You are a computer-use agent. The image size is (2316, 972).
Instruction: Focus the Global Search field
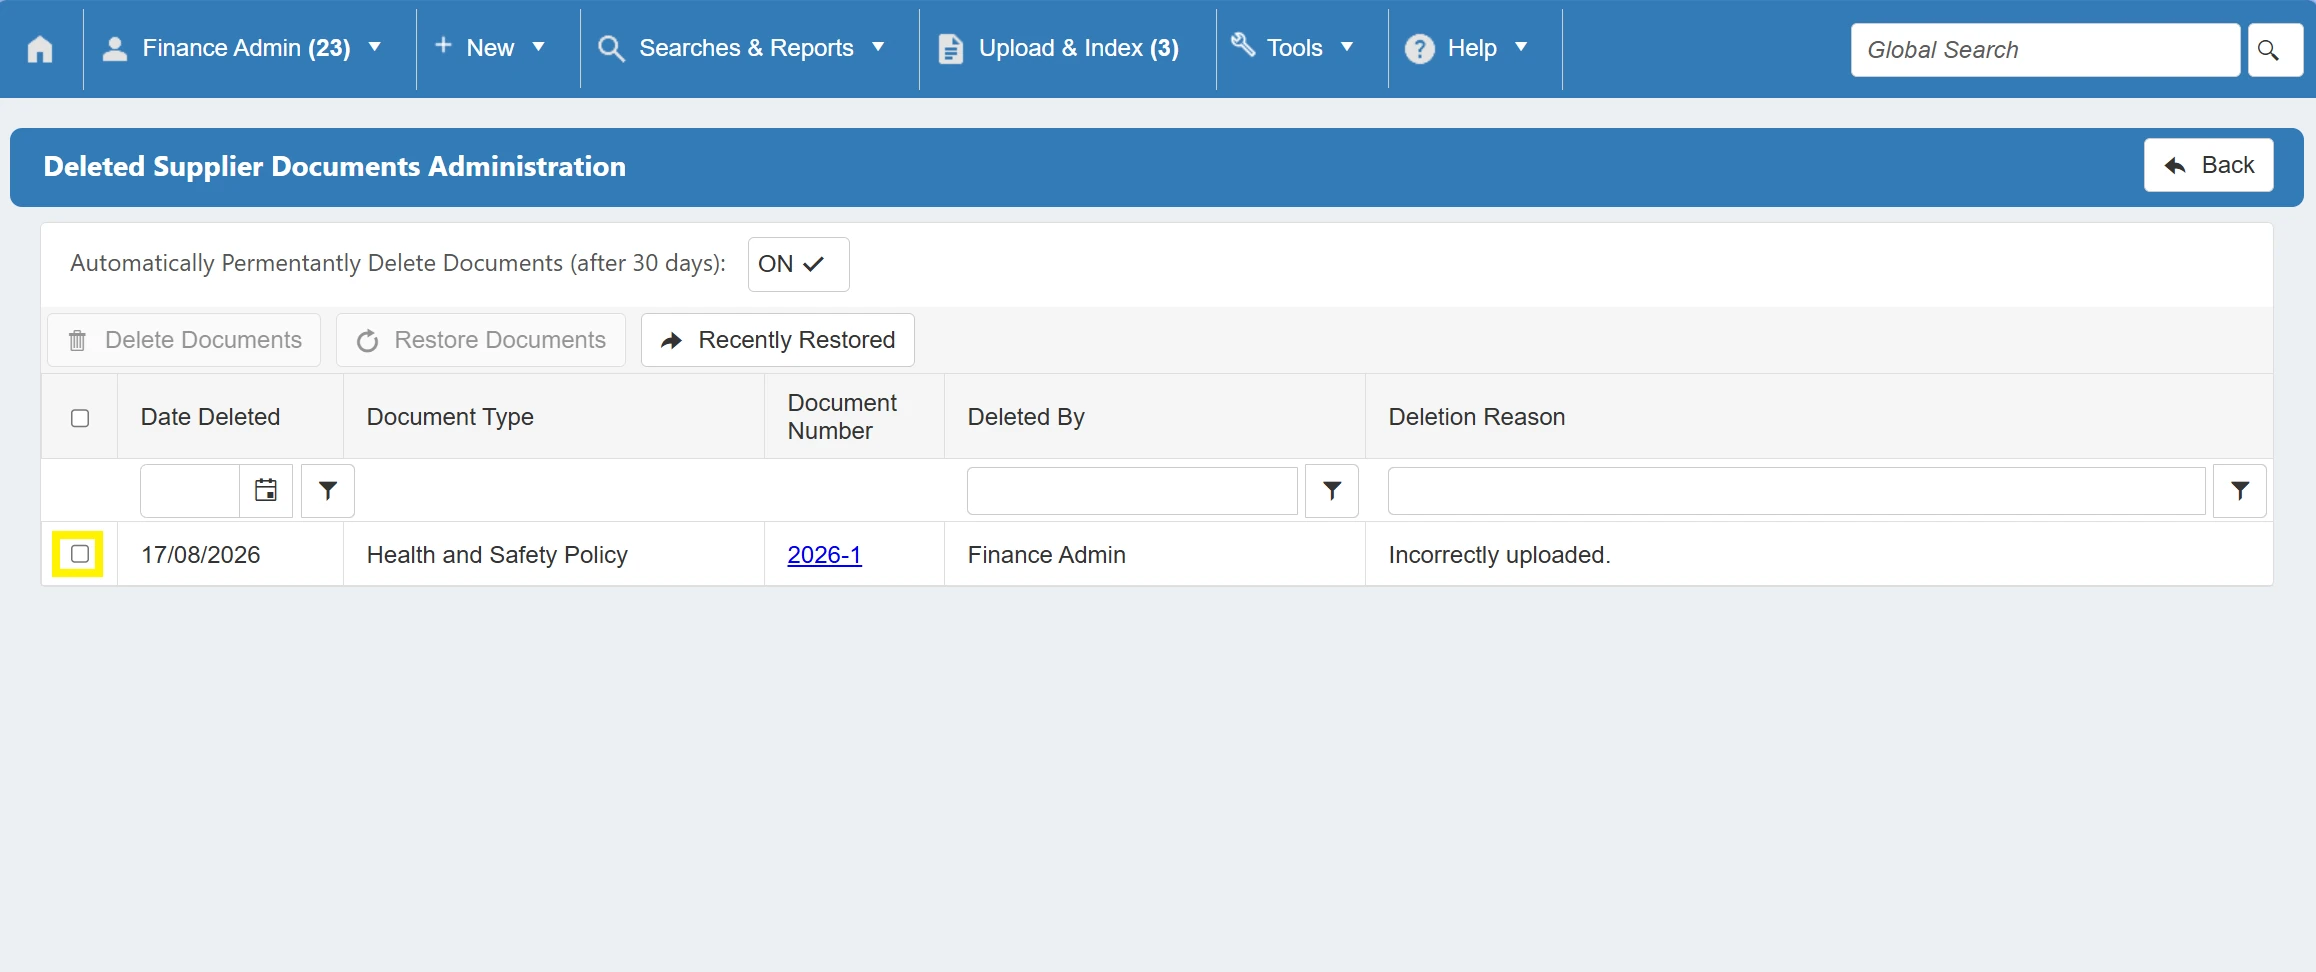click(2045, 50)
